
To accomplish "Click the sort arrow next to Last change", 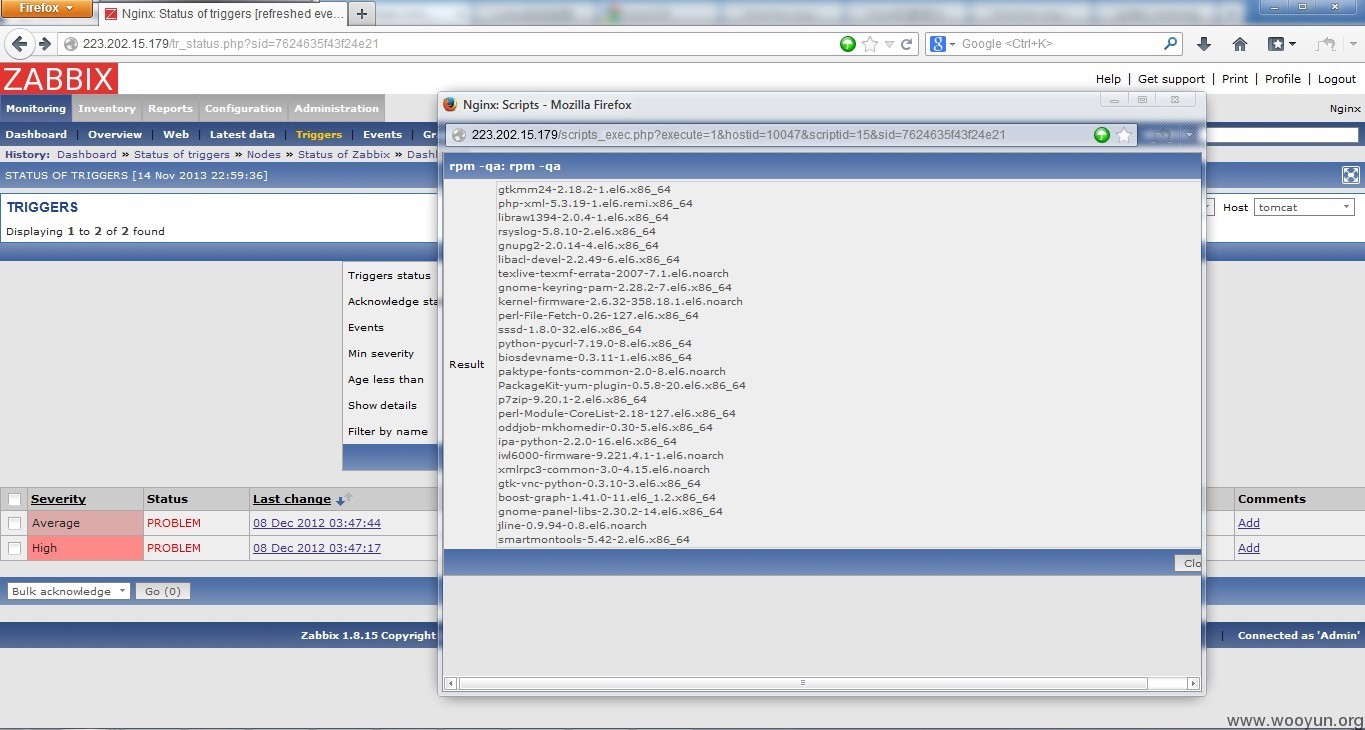I will [x=341, y=500].
